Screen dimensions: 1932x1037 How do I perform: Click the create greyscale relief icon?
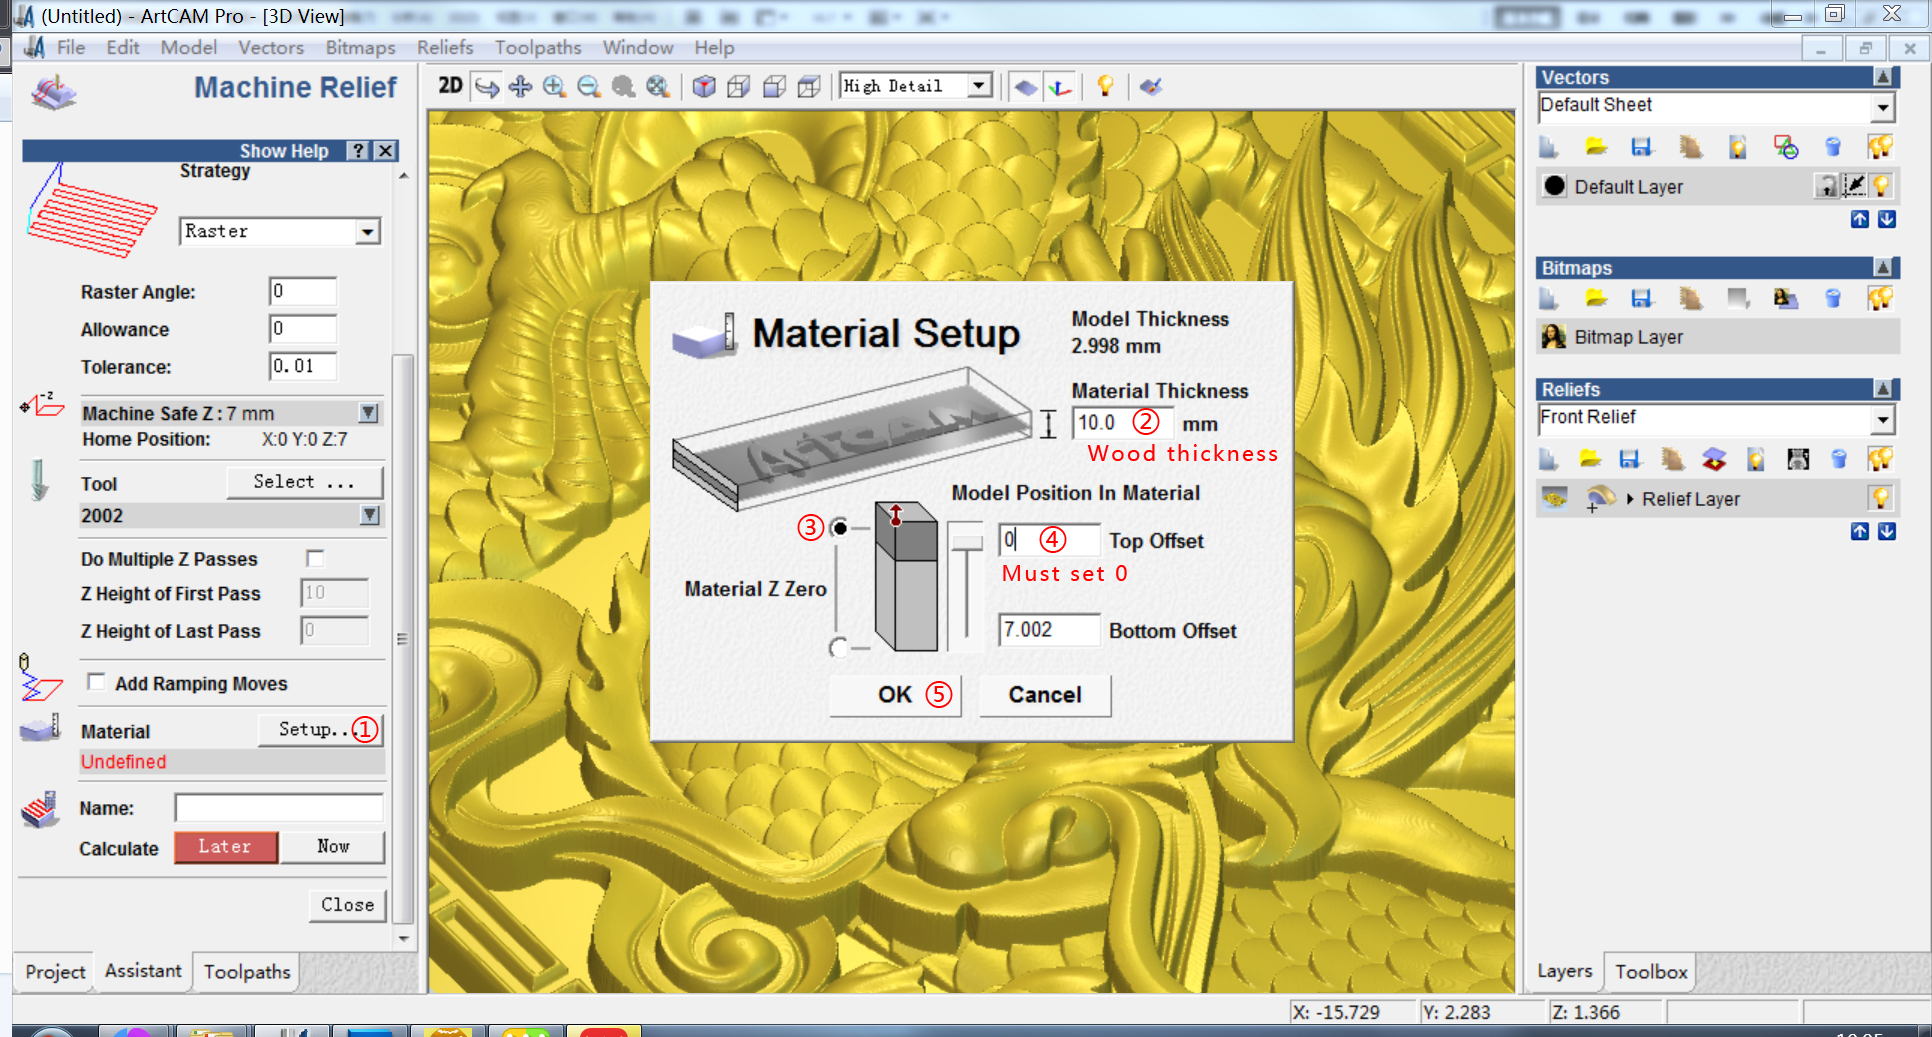[1798, 459]
